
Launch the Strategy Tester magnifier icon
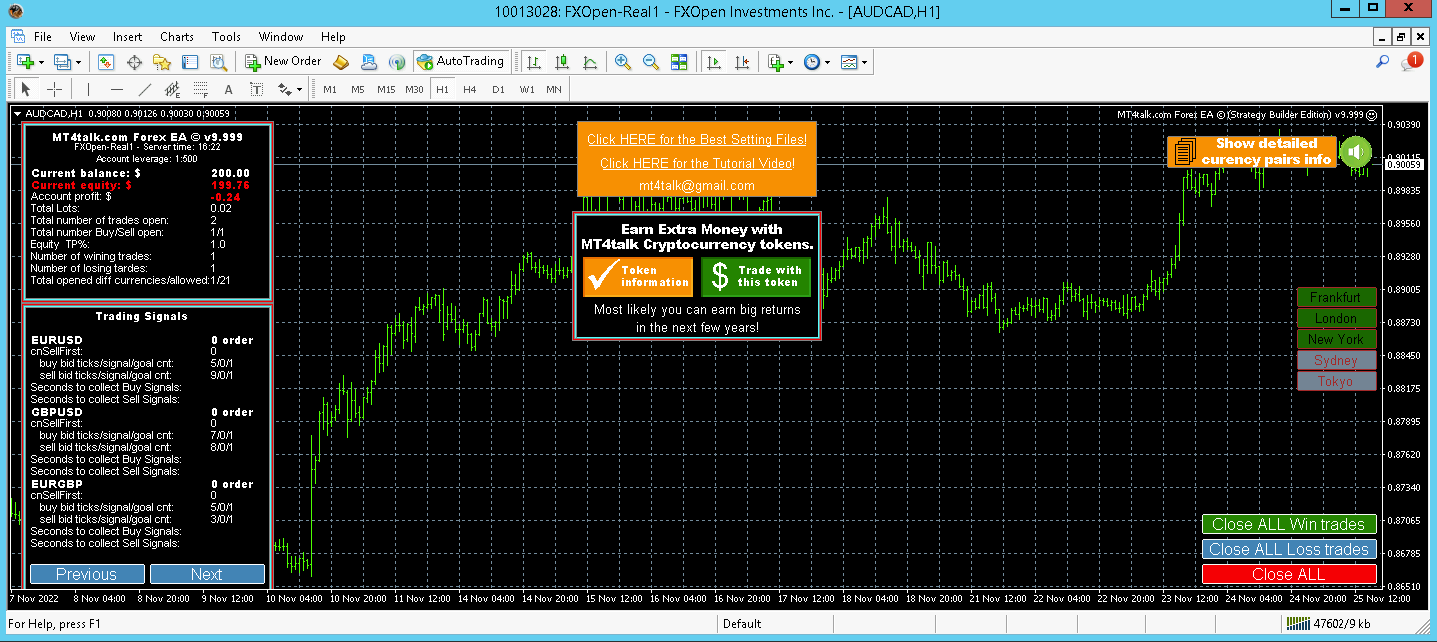click(218, 62)
